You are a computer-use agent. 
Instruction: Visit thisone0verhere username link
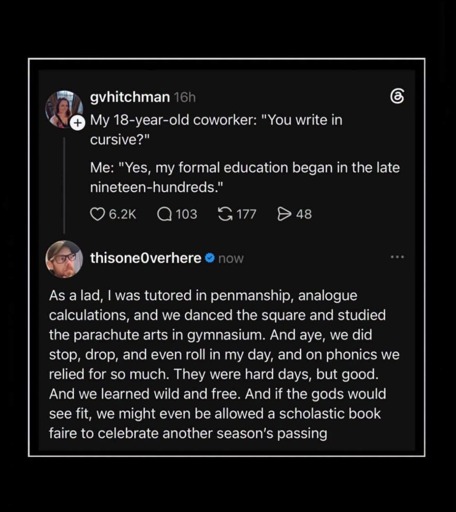click(x=146, y=258)
